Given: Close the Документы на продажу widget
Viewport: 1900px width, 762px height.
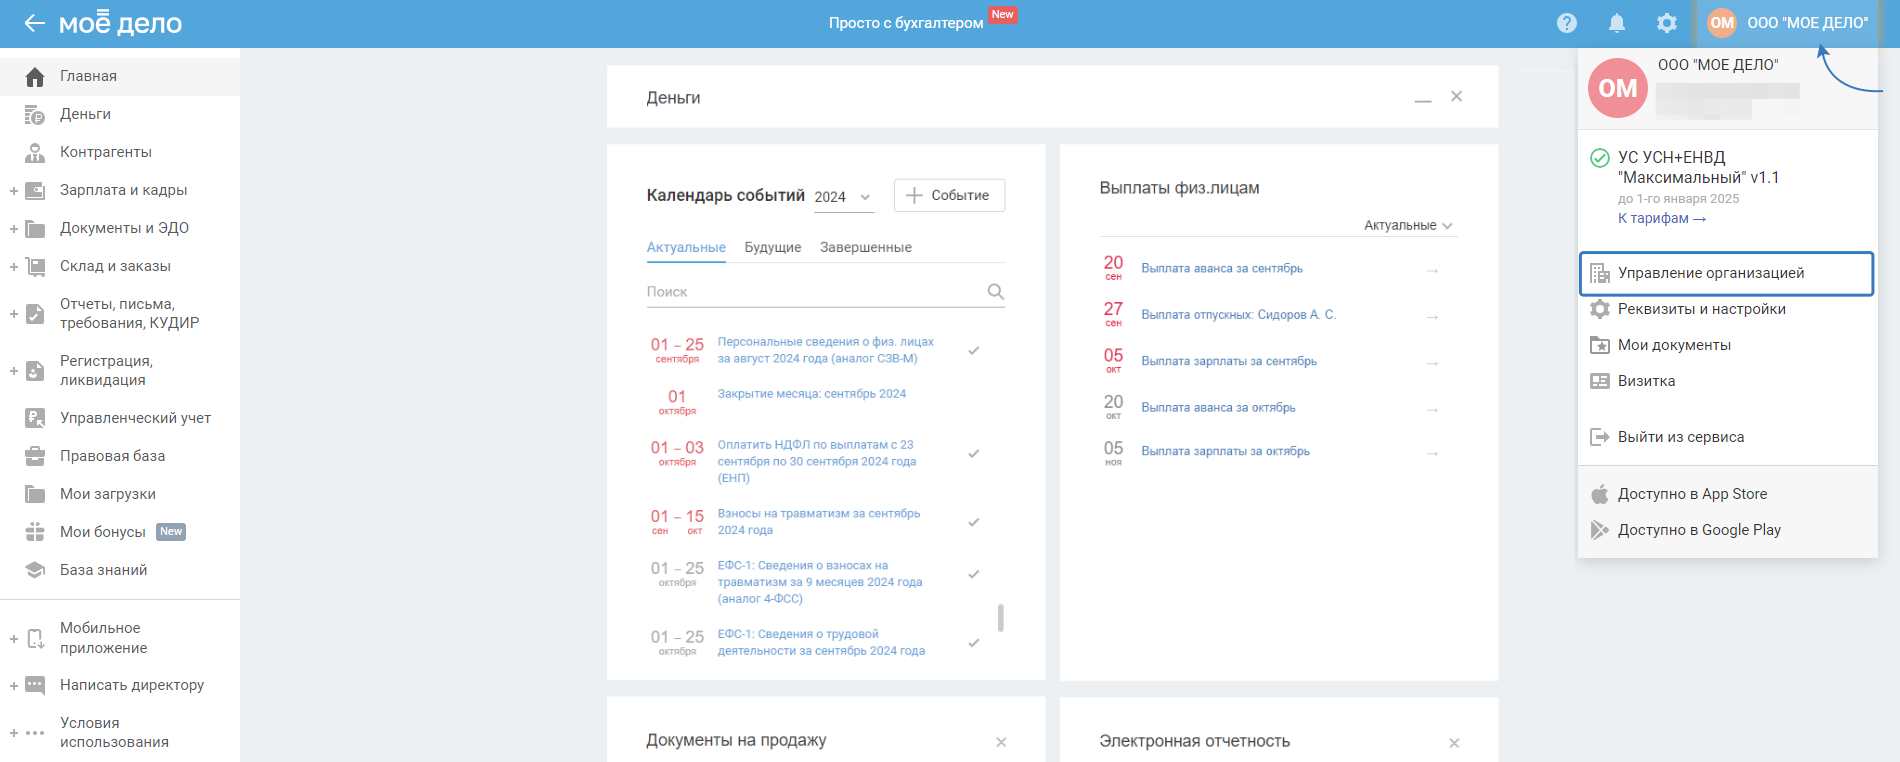Looking at the screenshot, I should pos(1001,742).
